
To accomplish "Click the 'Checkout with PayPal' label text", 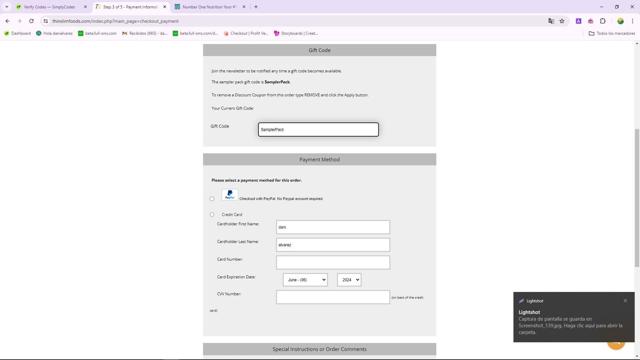I will [x=281, y=199].
